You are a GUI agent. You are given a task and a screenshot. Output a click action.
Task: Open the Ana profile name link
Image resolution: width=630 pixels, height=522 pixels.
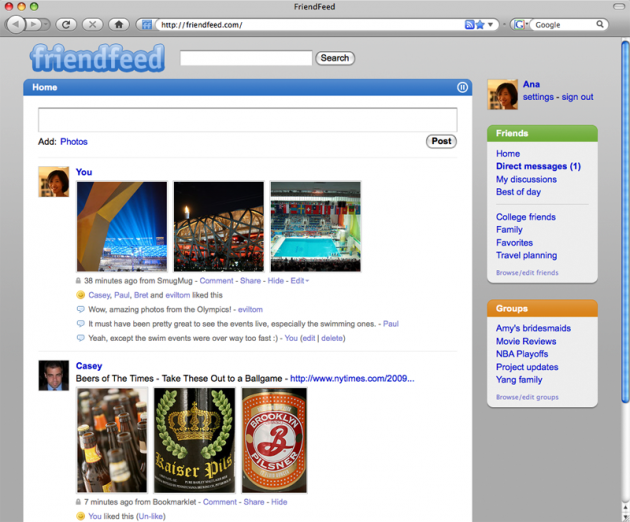(531, 84)
